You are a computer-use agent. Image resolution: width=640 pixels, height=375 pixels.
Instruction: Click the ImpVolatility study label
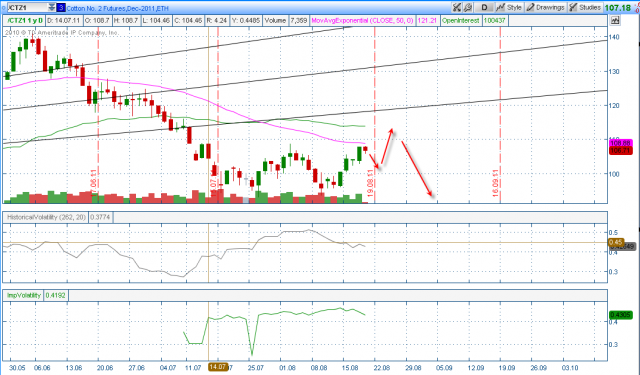24,295
